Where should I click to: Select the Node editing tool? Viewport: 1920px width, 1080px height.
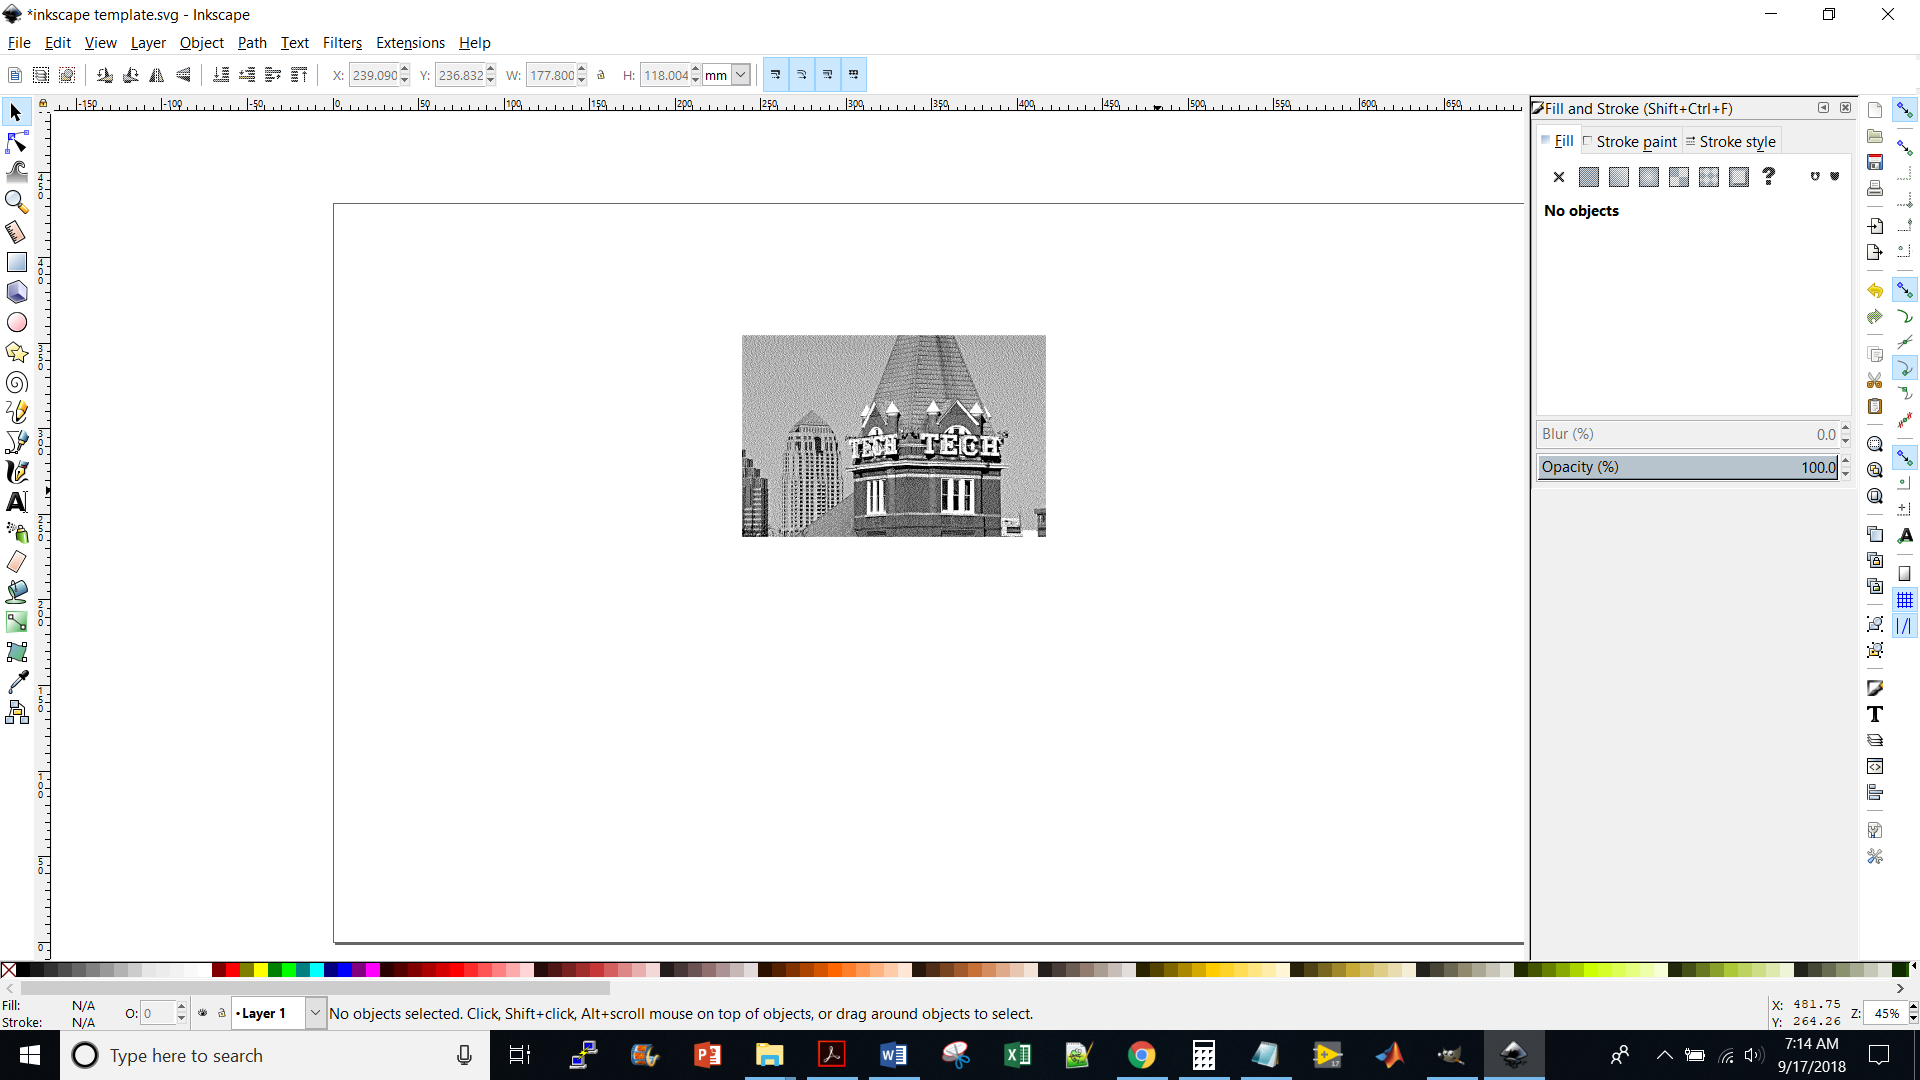pyautogui.click(x=16, y=141)
